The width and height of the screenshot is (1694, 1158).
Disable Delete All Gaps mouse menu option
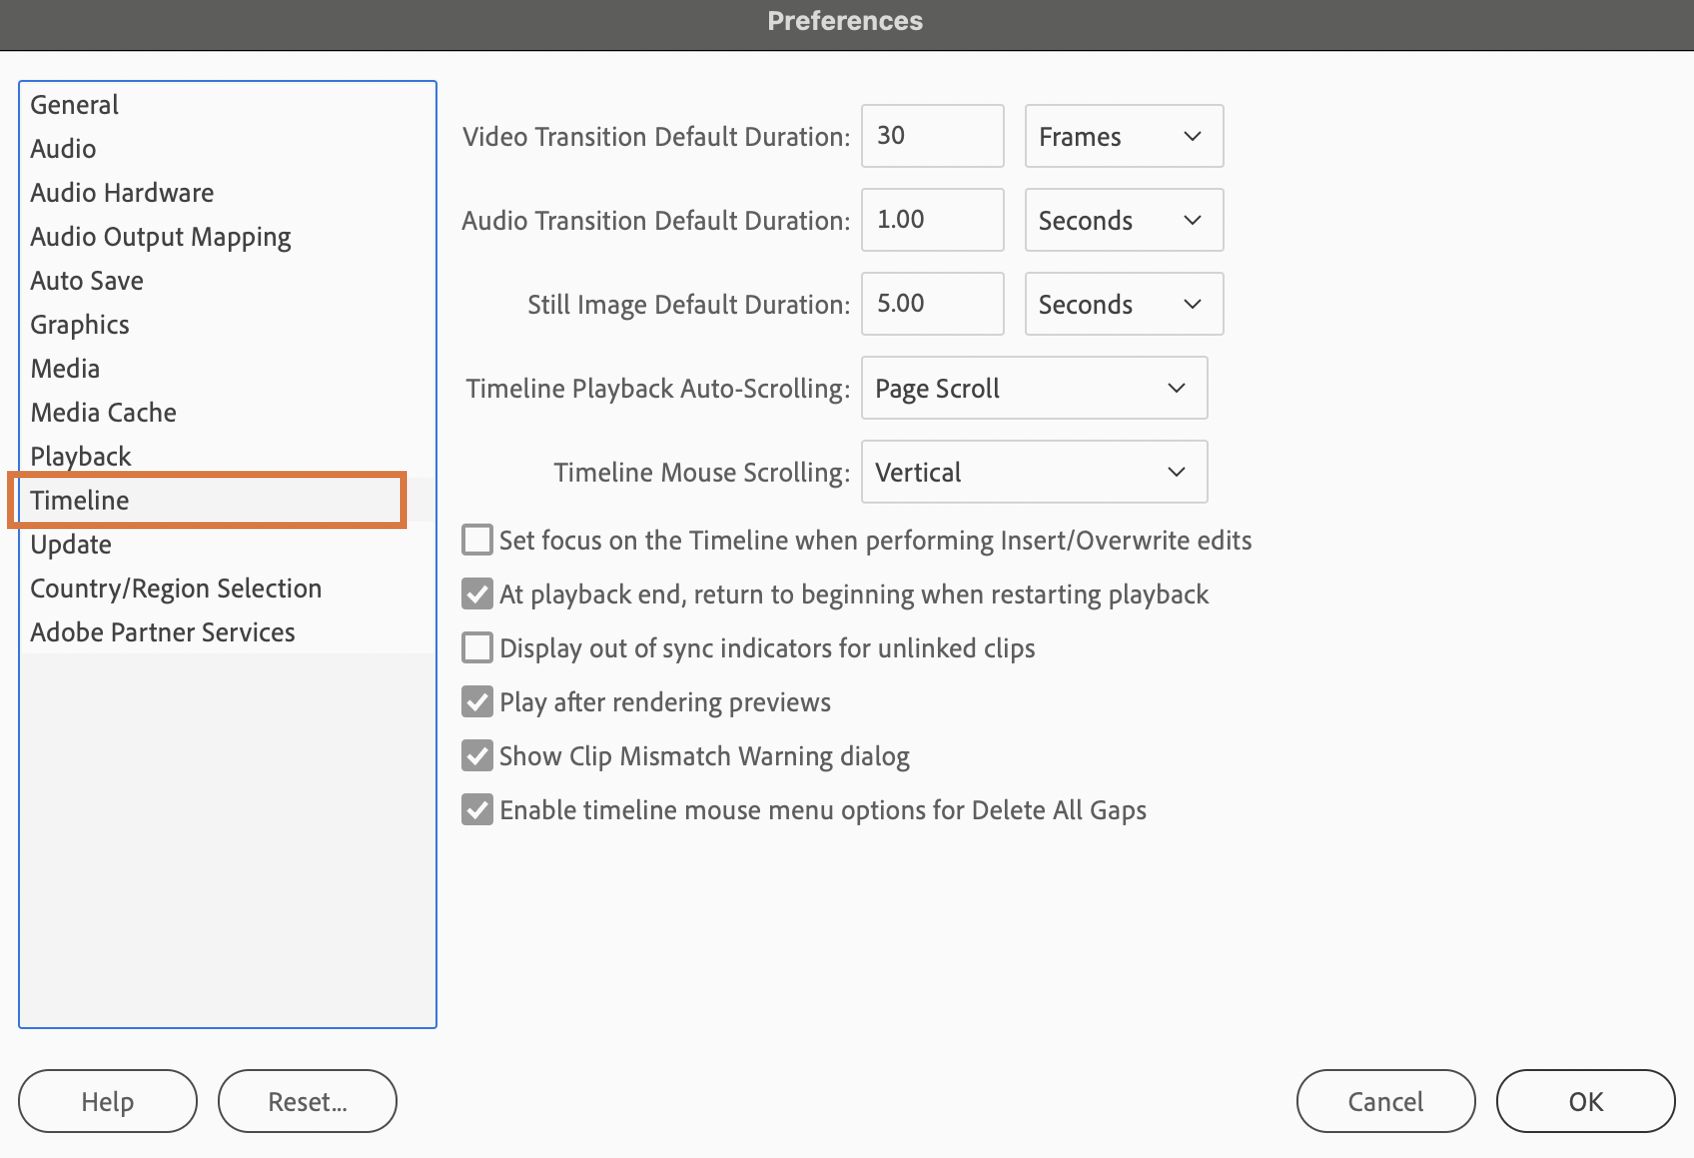click(x=477, y=810)
